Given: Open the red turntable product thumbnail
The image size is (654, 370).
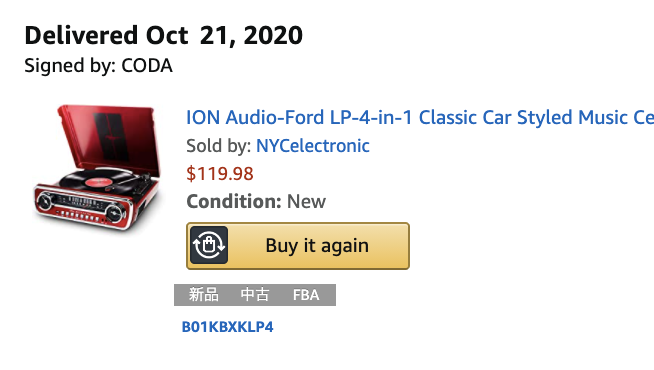Looking at the screenshot, I should [x=97, y=168].
